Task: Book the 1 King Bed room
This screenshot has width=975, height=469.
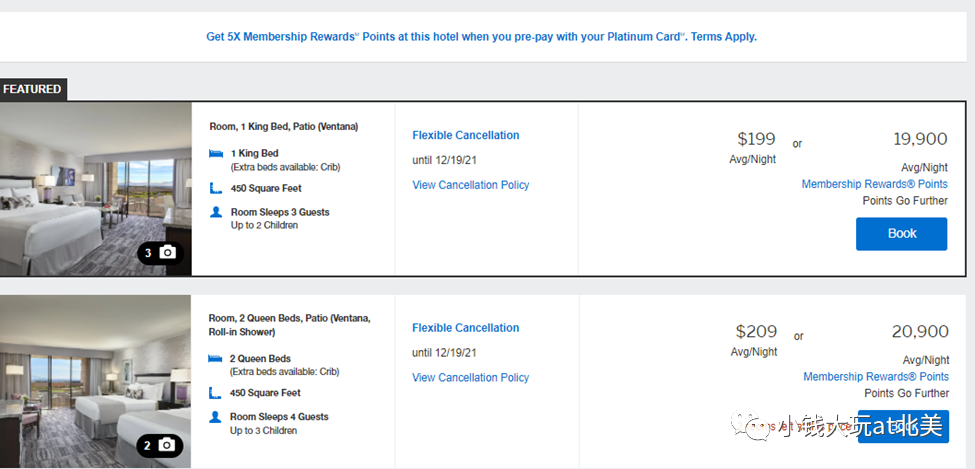Action: coord(901,234)
